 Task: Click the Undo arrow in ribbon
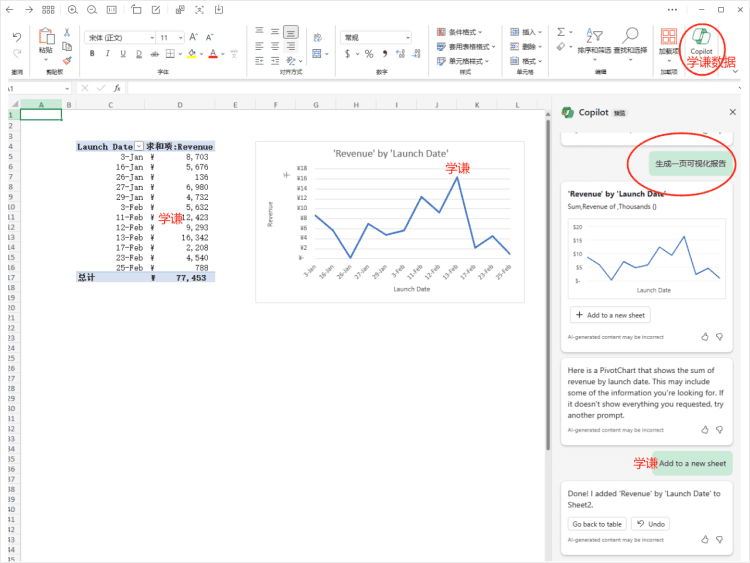[17, 37]
